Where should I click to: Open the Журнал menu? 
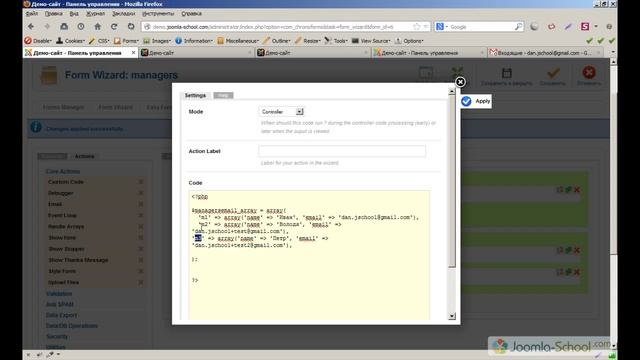[96, 13]
